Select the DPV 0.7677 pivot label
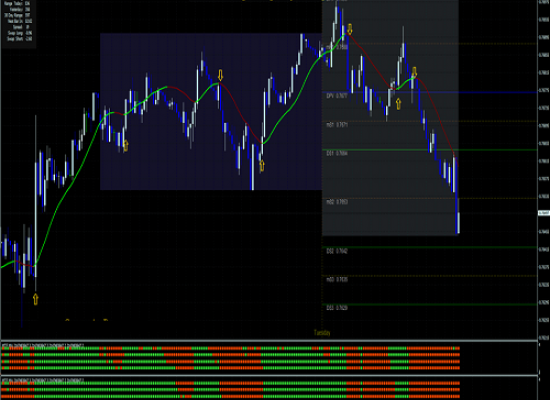This screenshot has width=550, height=400. [337, 95]
